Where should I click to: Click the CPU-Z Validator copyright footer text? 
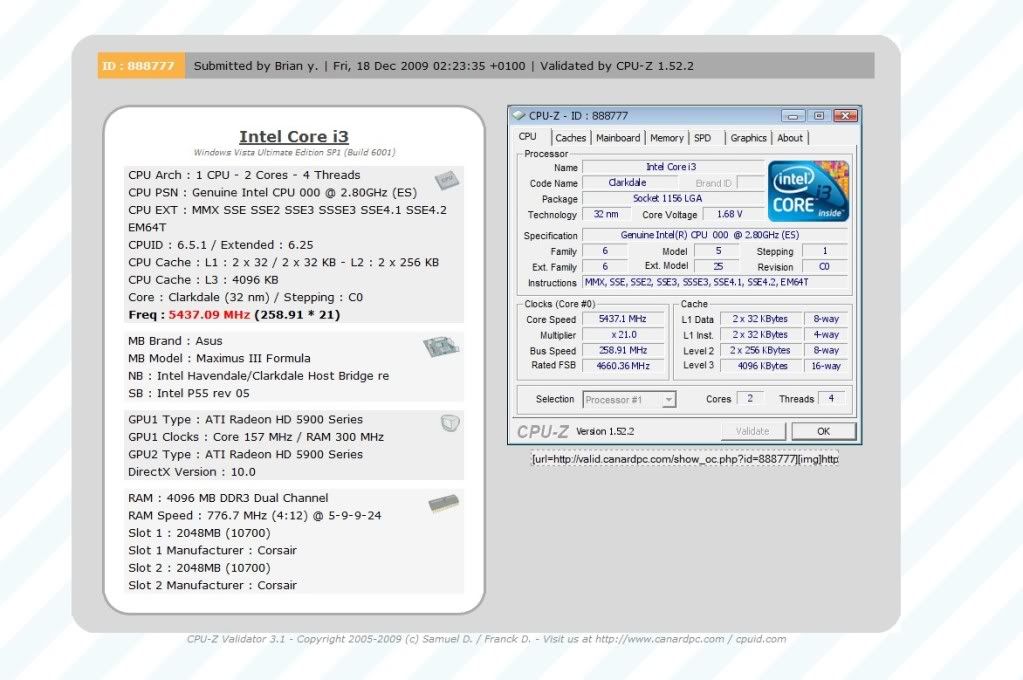tap(486, 639)
